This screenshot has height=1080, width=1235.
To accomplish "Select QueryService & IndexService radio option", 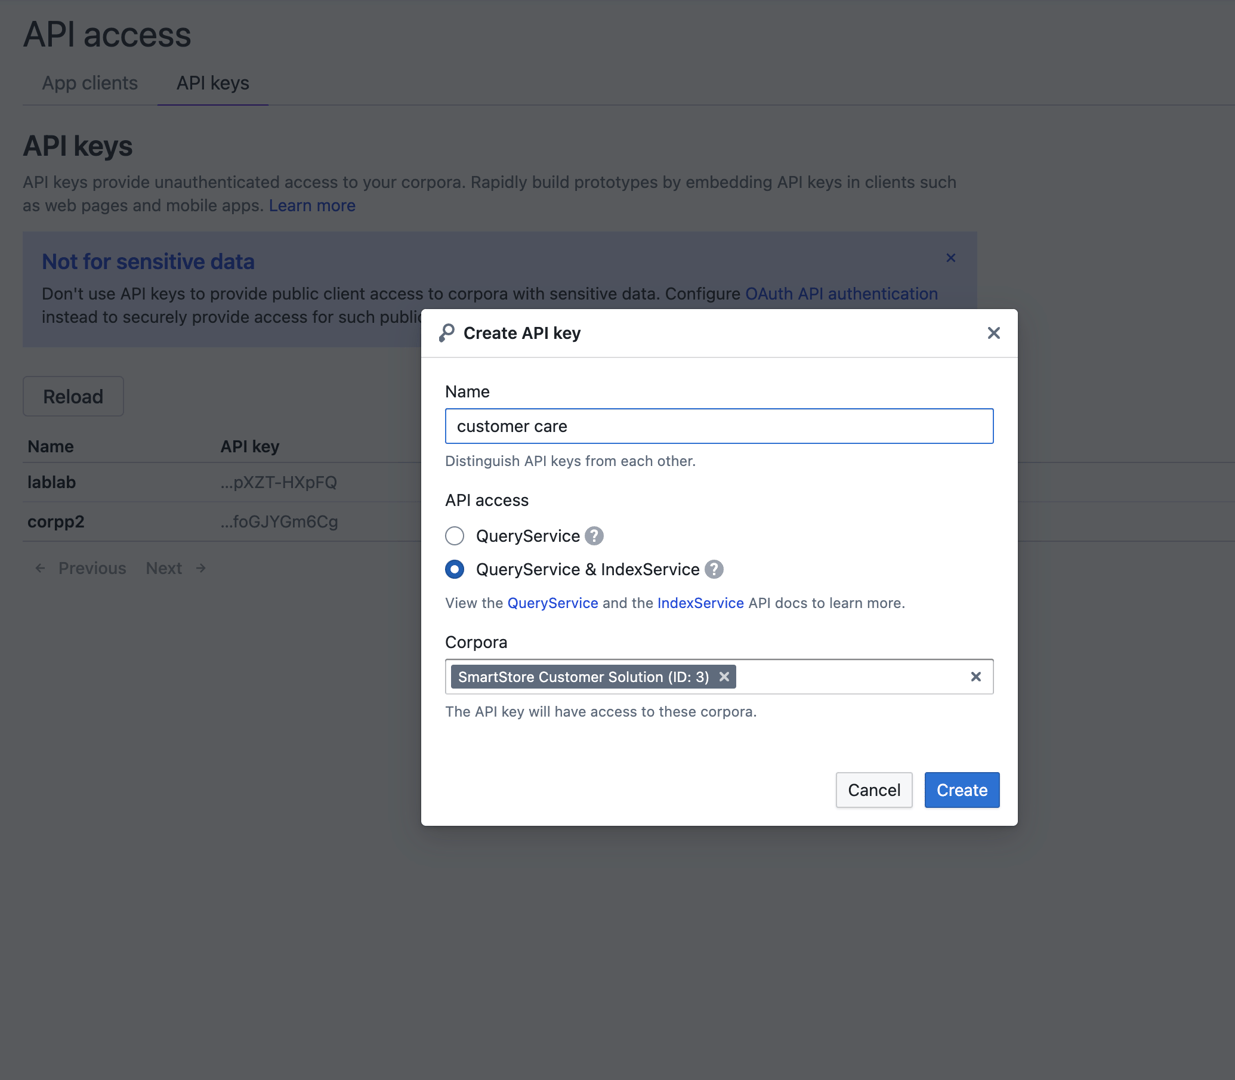I will [455, 569].
